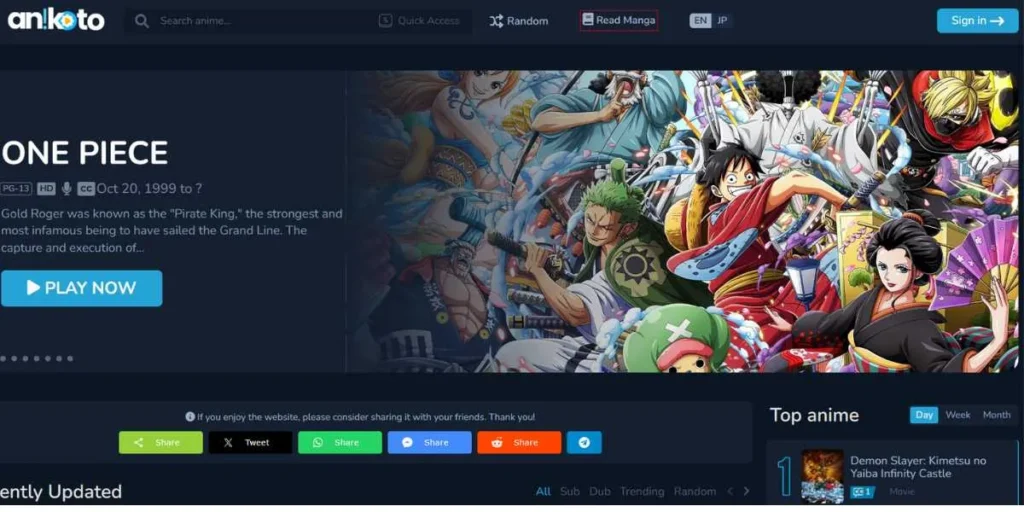The width and height of the screenshot is (1024, 512).
Task: Select the first carousel slide dot
Action: (3, 359)
